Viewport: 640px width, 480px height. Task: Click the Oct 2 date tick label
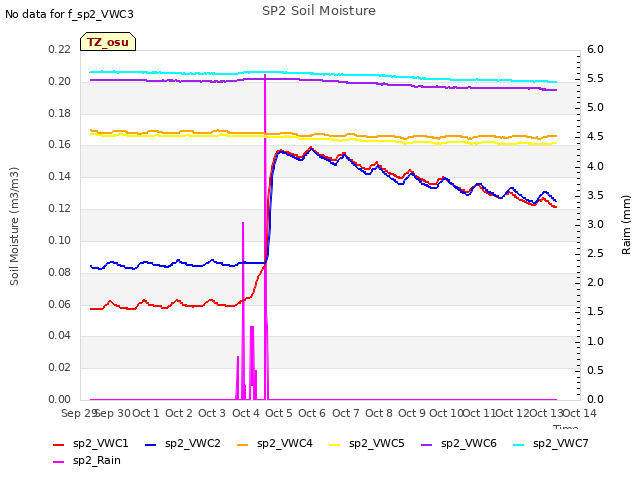(x=179, y=413)
